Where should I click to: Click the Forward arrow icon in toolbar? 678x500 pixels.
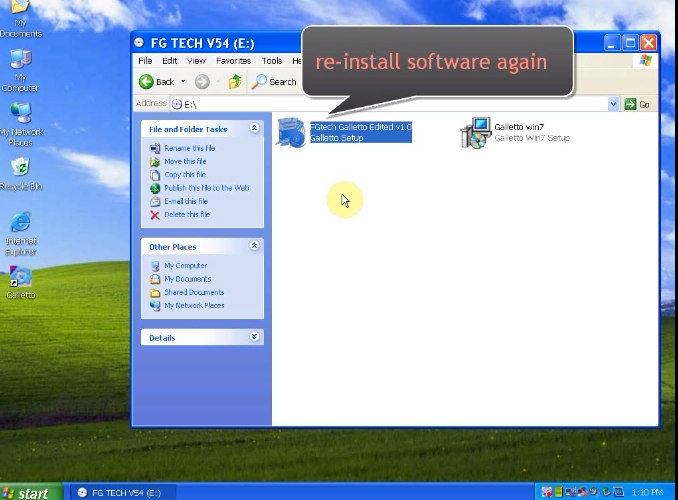click(x=202, y=81)
